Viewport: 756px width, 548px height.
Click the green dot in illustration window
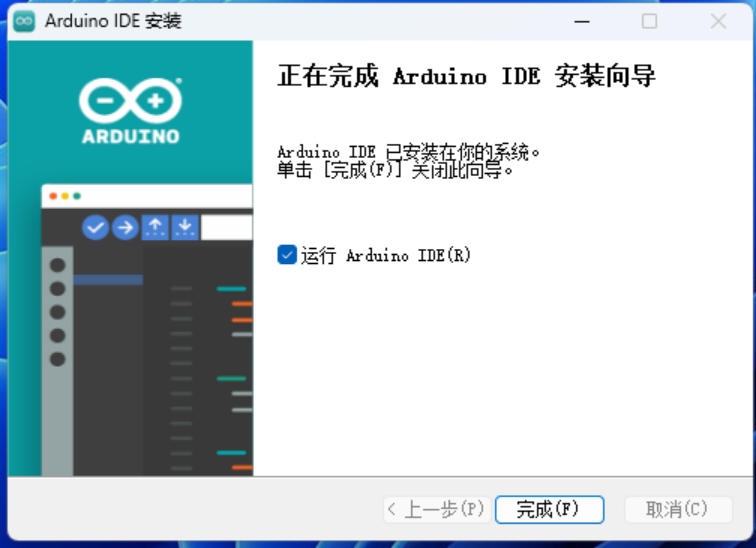[77, 196]
